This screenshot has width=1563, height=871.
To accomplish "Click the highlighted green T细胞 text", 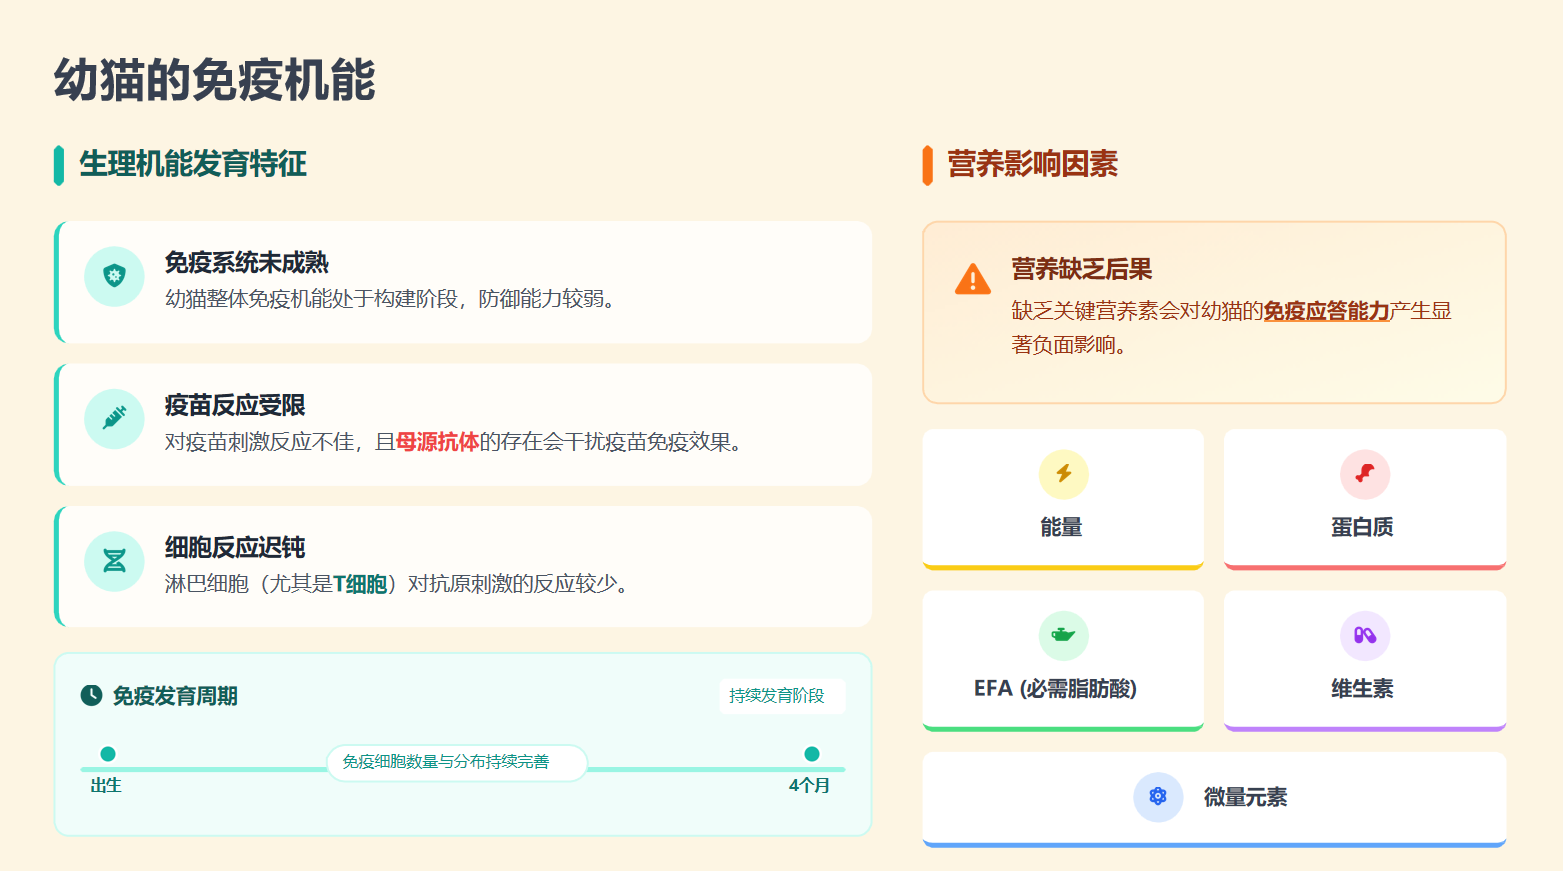I will pos(360,584).
